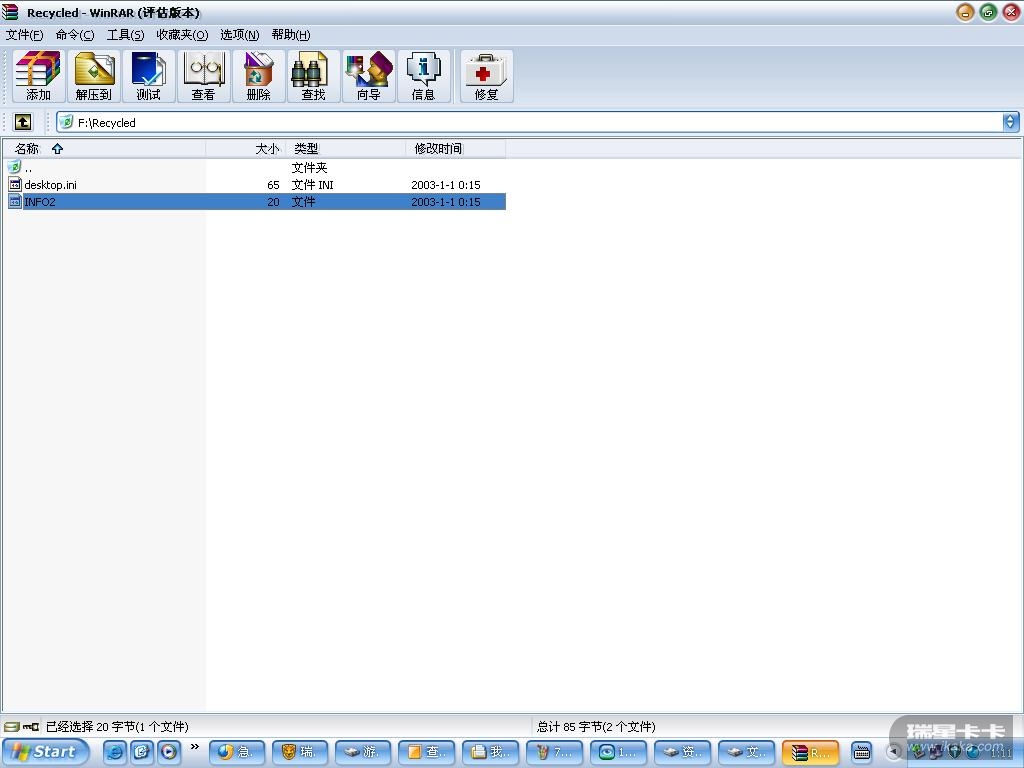This screenshot has height=768, width=1024.
Task: Click size value 65 for desktop.ini
Action: 273,185
